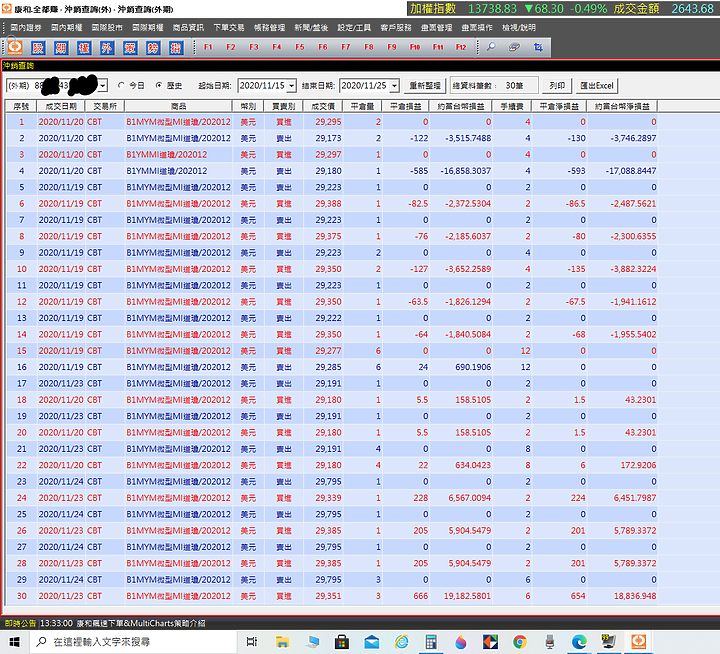720x654 pixels.
Task: Click the Windows taskbar search box
Action: tap(133, 642)
